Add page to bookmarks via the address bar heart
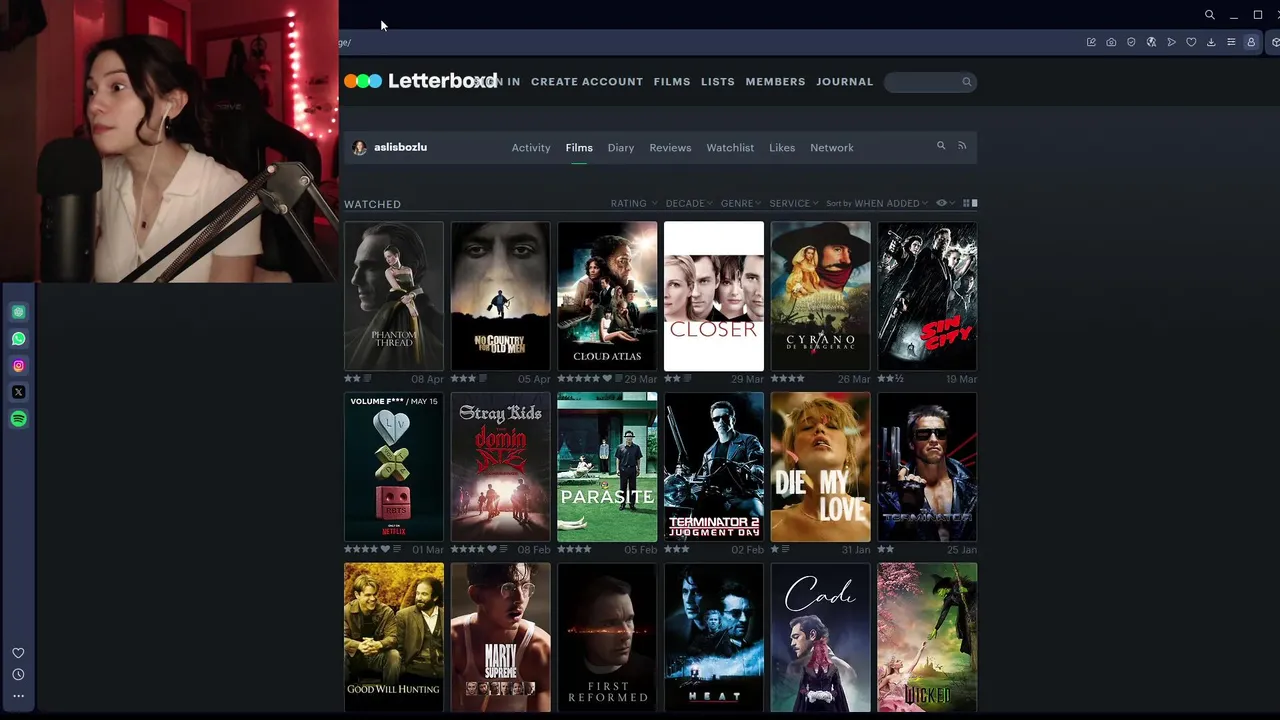 click(x=1191, y=42)
